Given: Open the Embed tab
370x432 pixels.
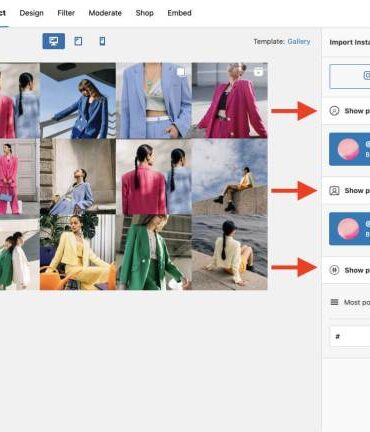Looking at the screenshot, I should 179,13.
